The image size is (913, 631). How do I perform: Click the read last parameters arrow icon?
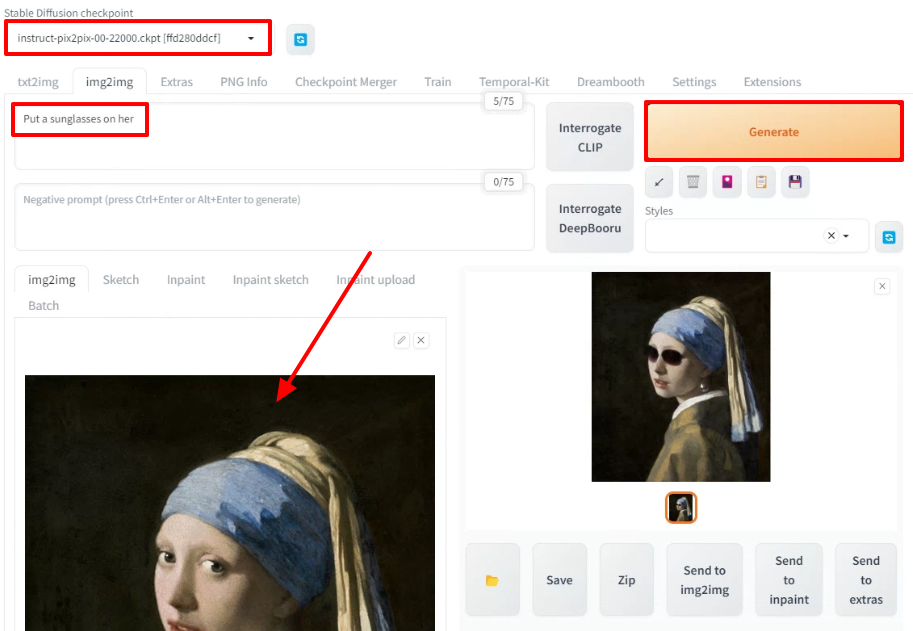coord(659,182)
